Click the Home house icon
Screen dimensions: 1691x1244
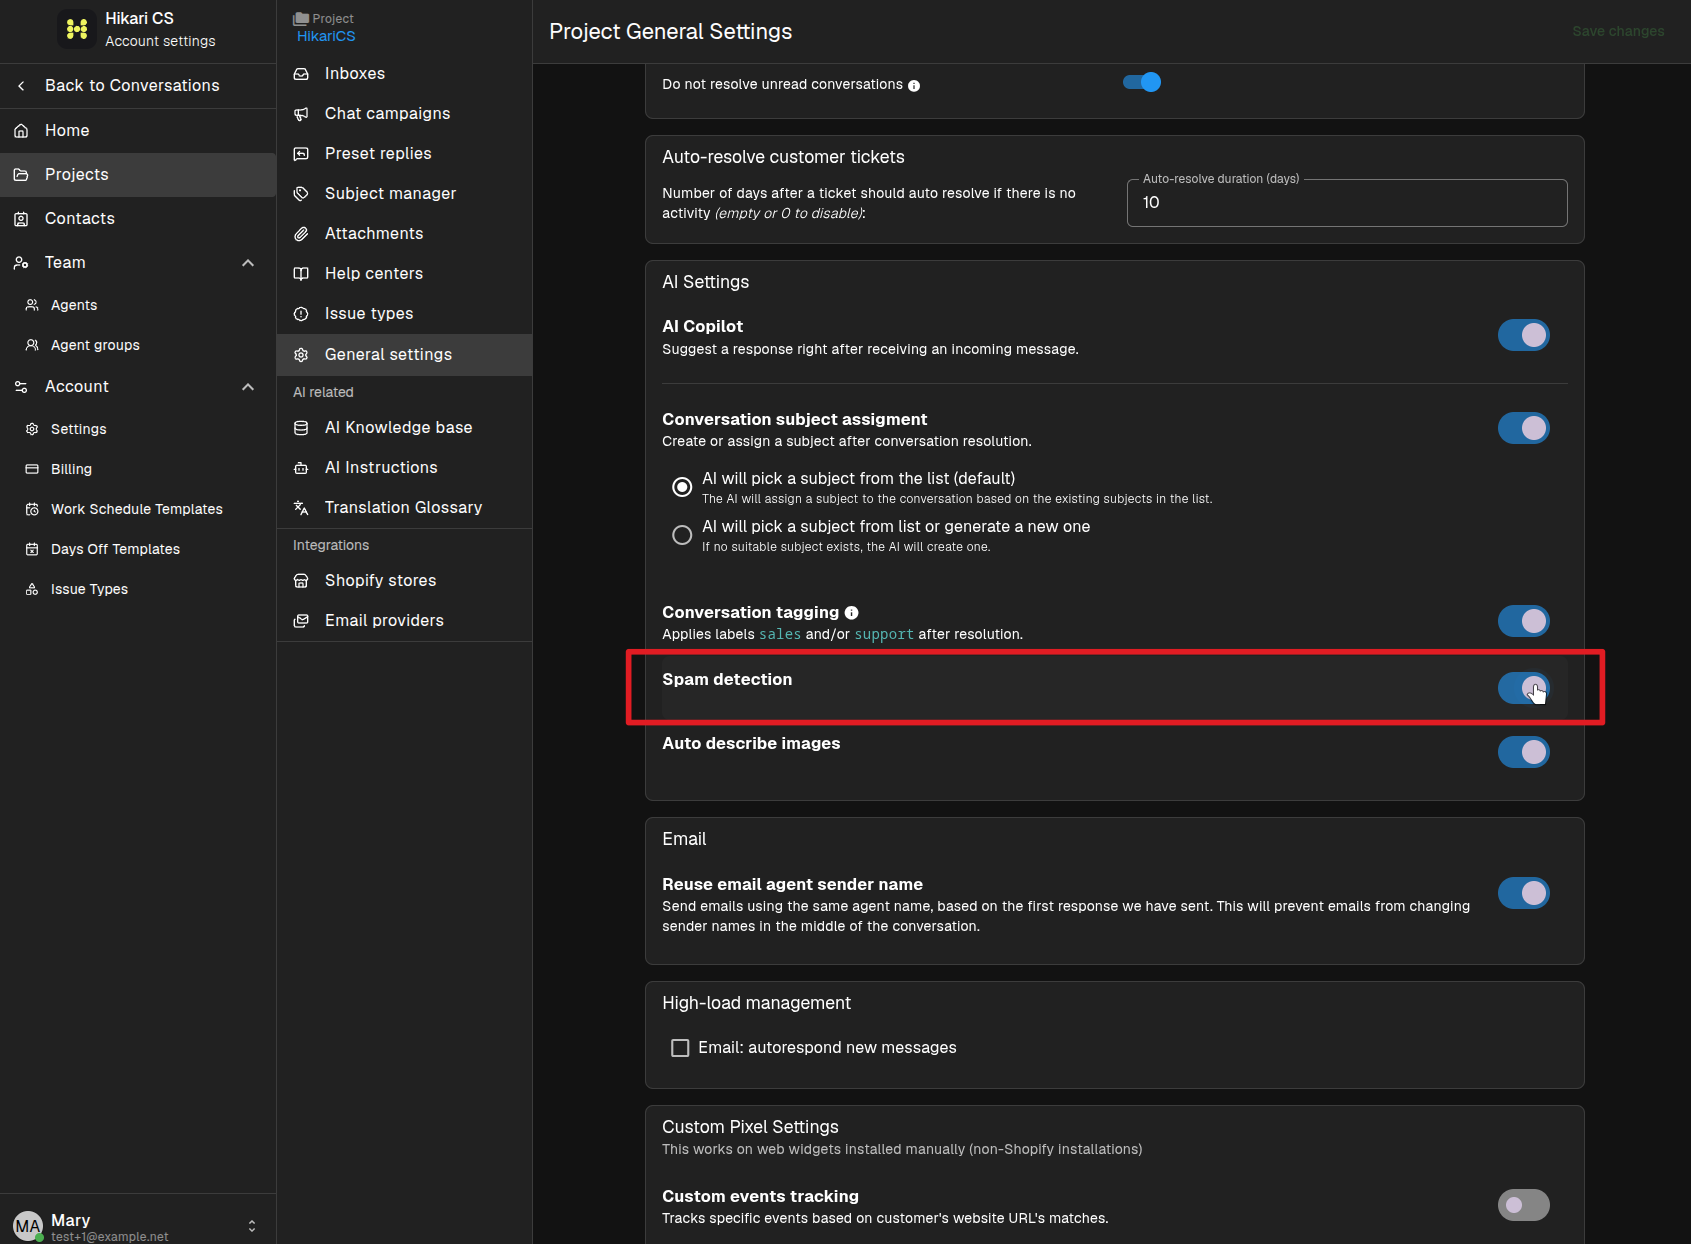pos(21,130)
